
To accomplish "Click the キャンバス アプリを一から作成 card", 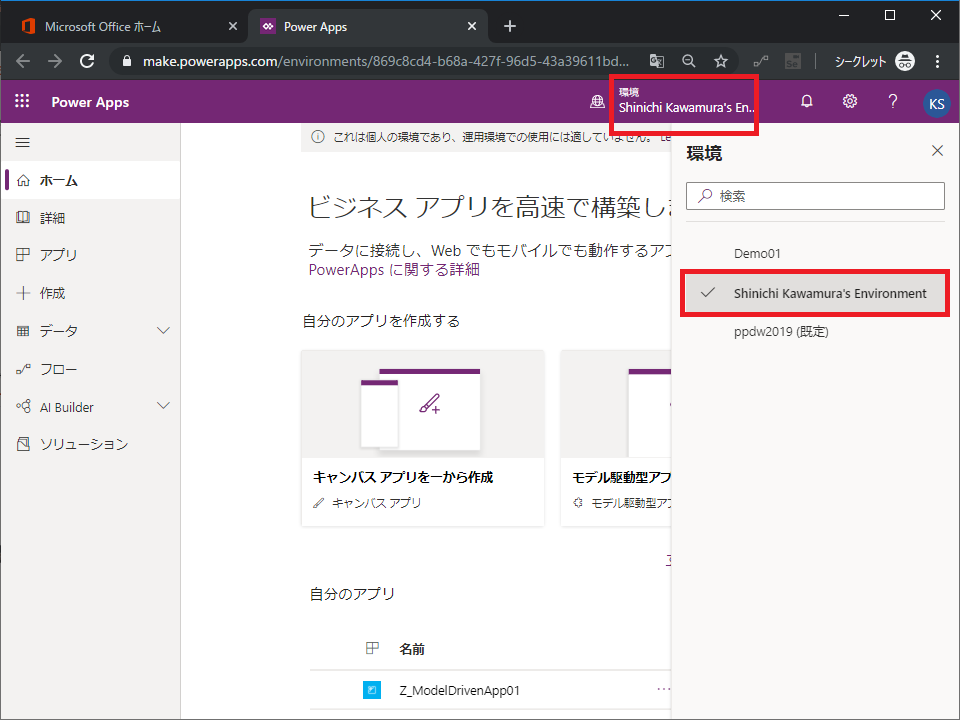I will coord(422,438).
